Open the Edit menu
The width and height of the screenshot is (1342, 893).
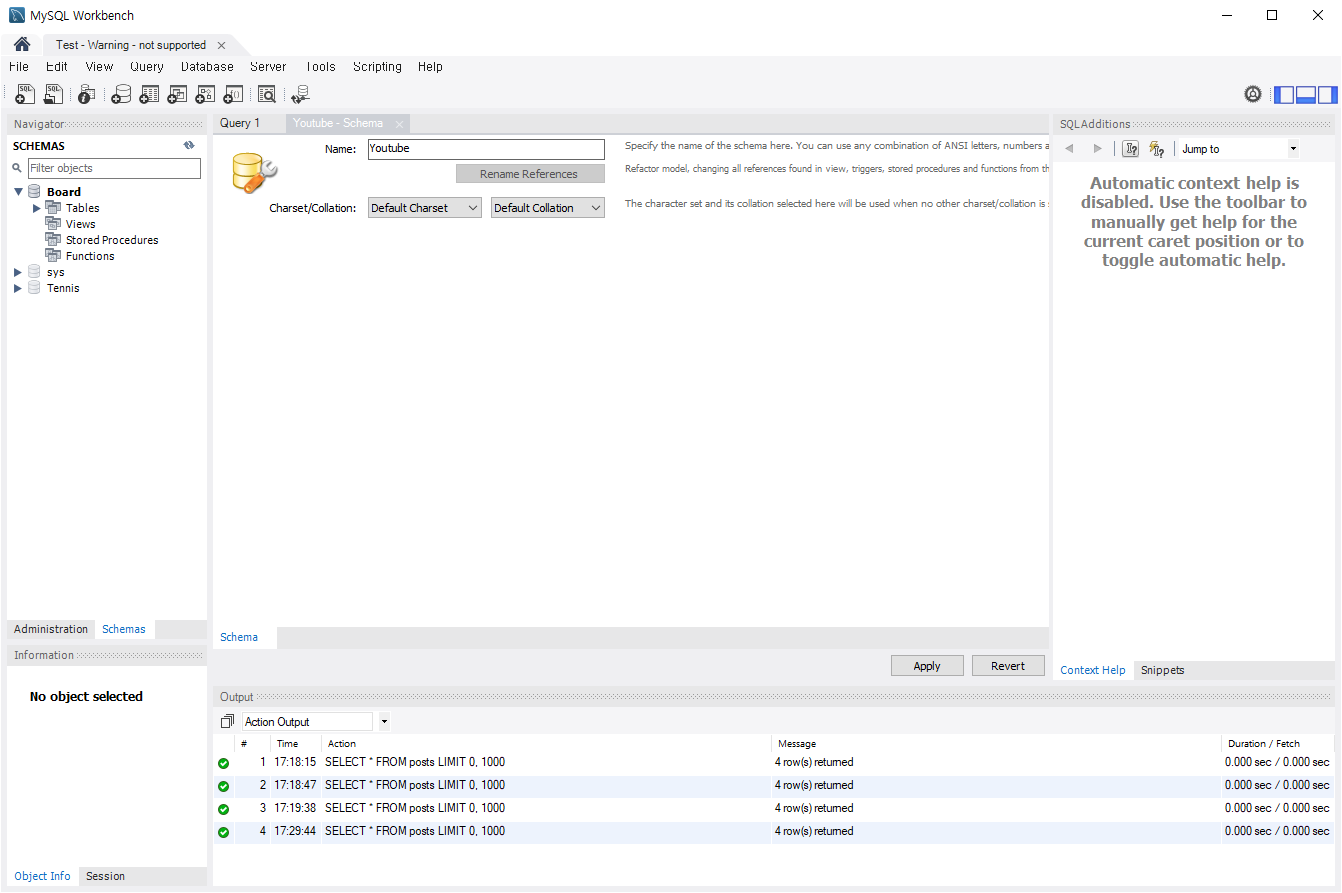pyautogui.click(x=57, y=67)
